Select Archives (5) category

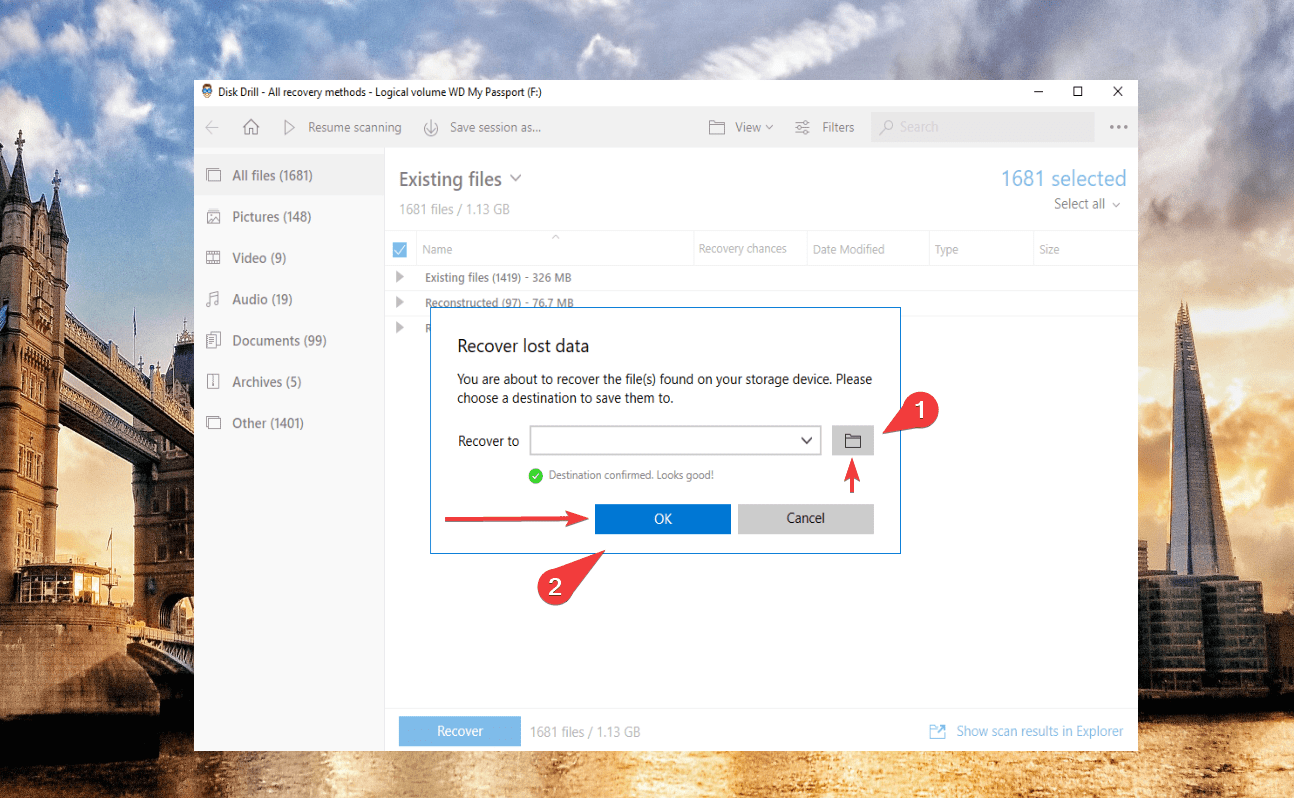tap(289, 382)
